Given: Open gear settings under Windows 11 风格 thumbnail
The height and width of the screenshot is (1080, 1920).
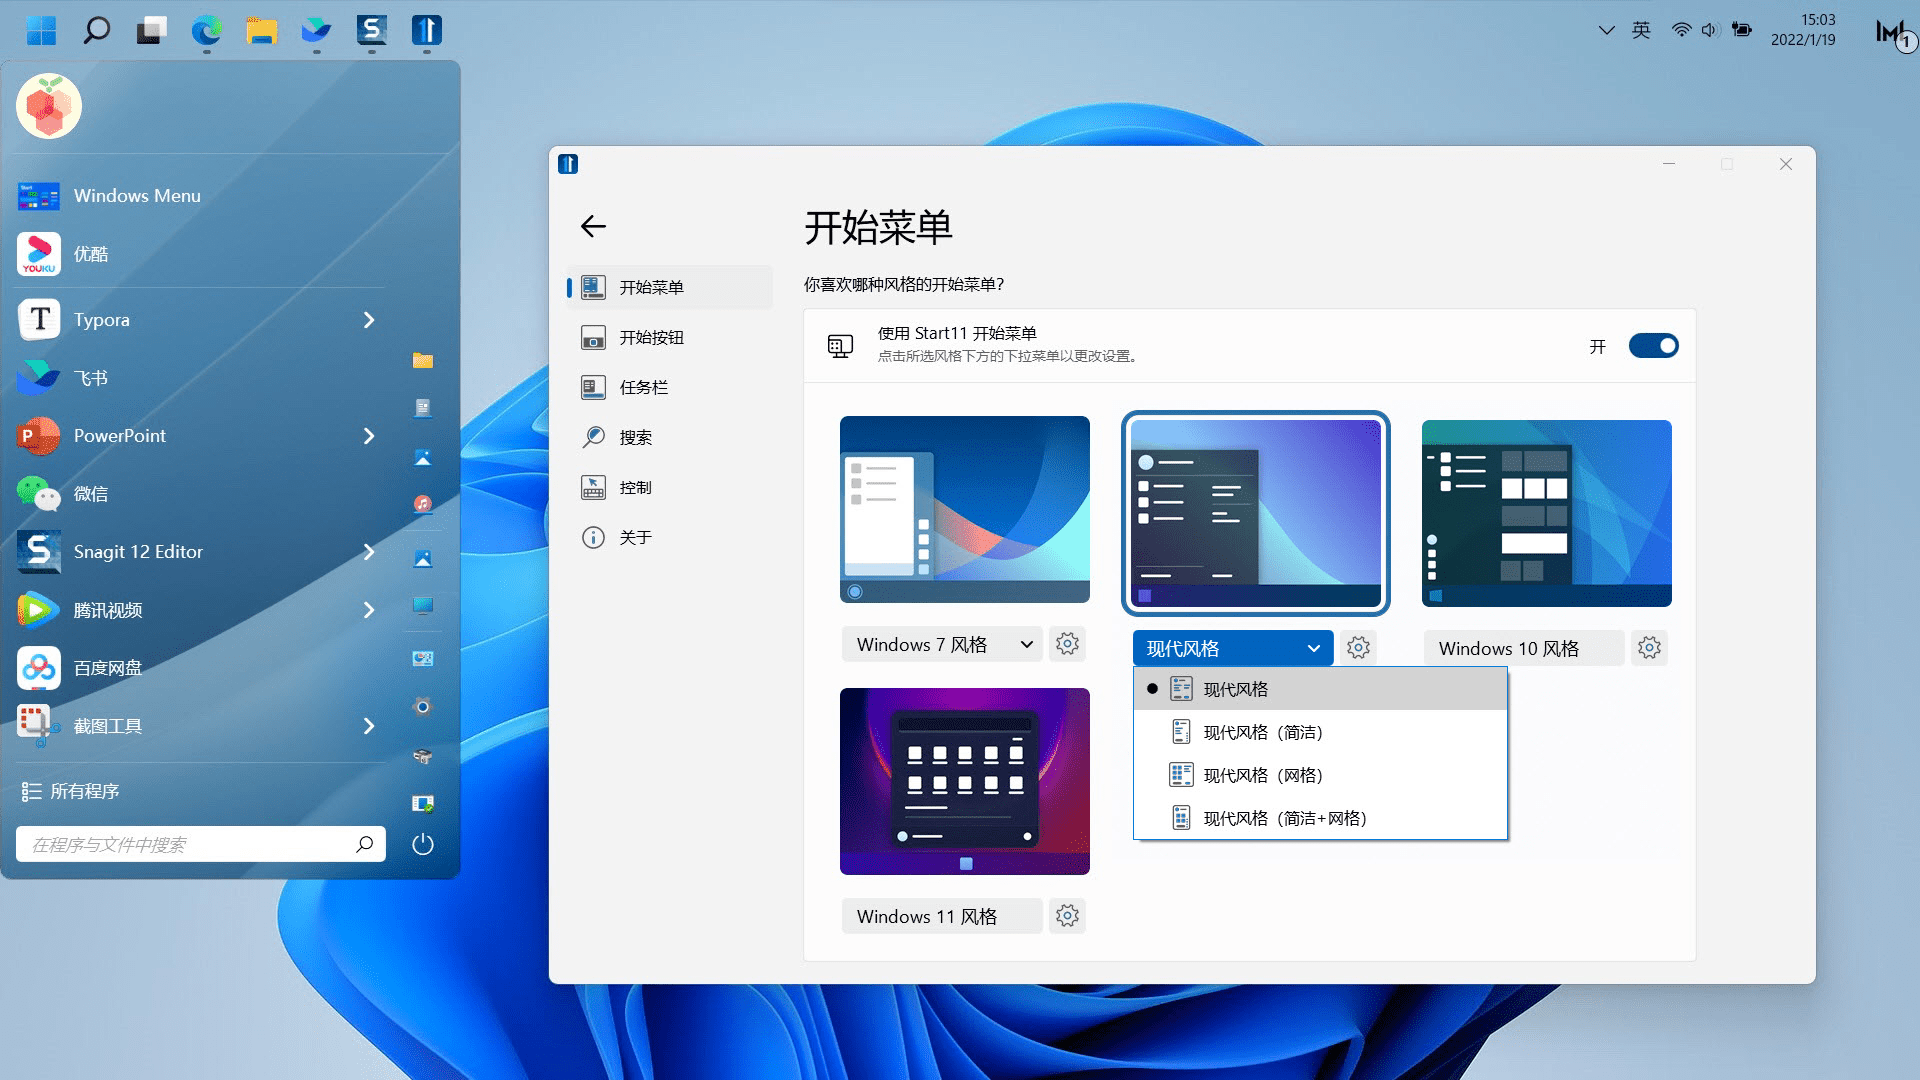Looking at the screenshot, I should click(x=1067, y=915).
